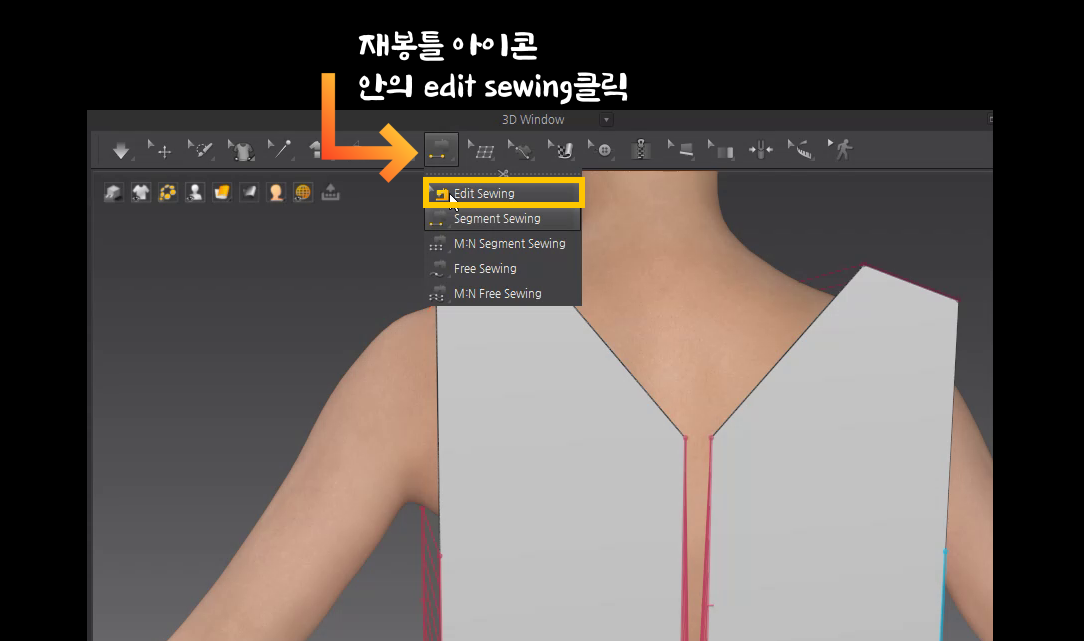Select the Edit Binding/Piping tool
Image resolution: width=1084 pixels, height=641 pixels.
[x=682, y=149]
